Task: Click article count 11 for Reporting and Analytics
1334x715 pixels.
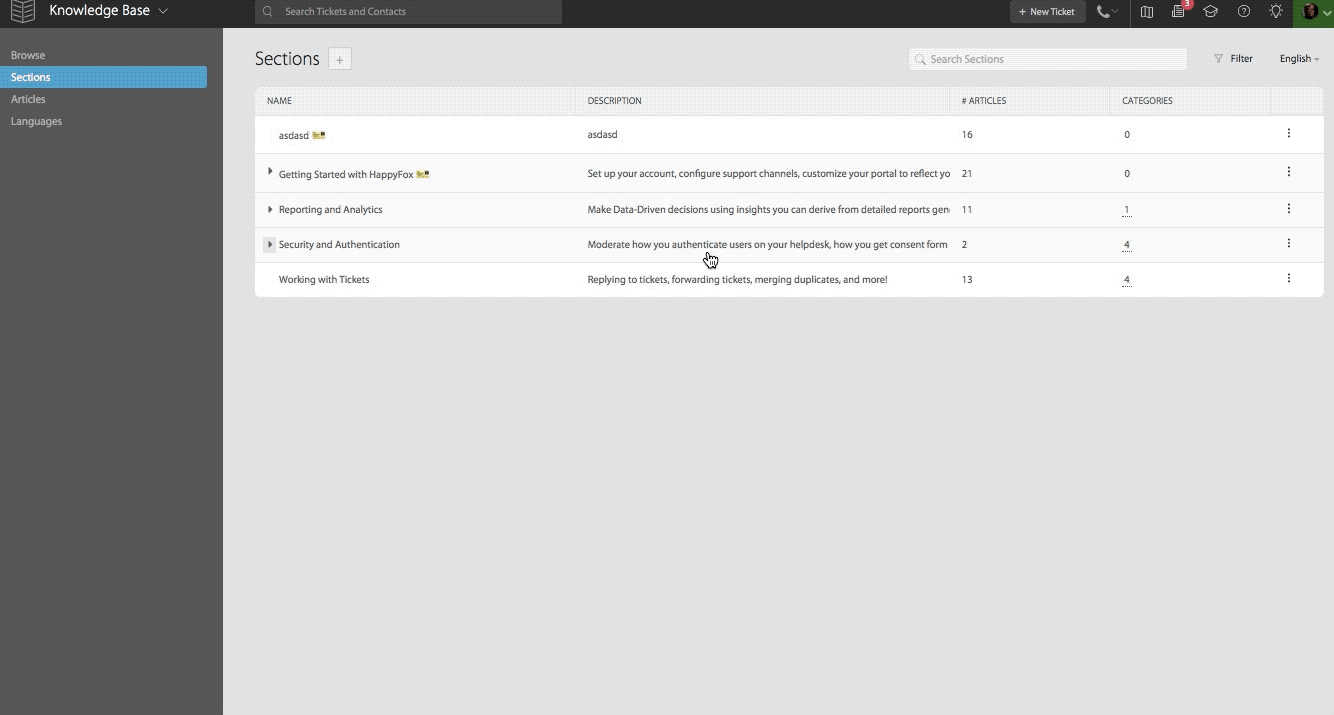Action: pyautogui.click(x=967, y=210)
